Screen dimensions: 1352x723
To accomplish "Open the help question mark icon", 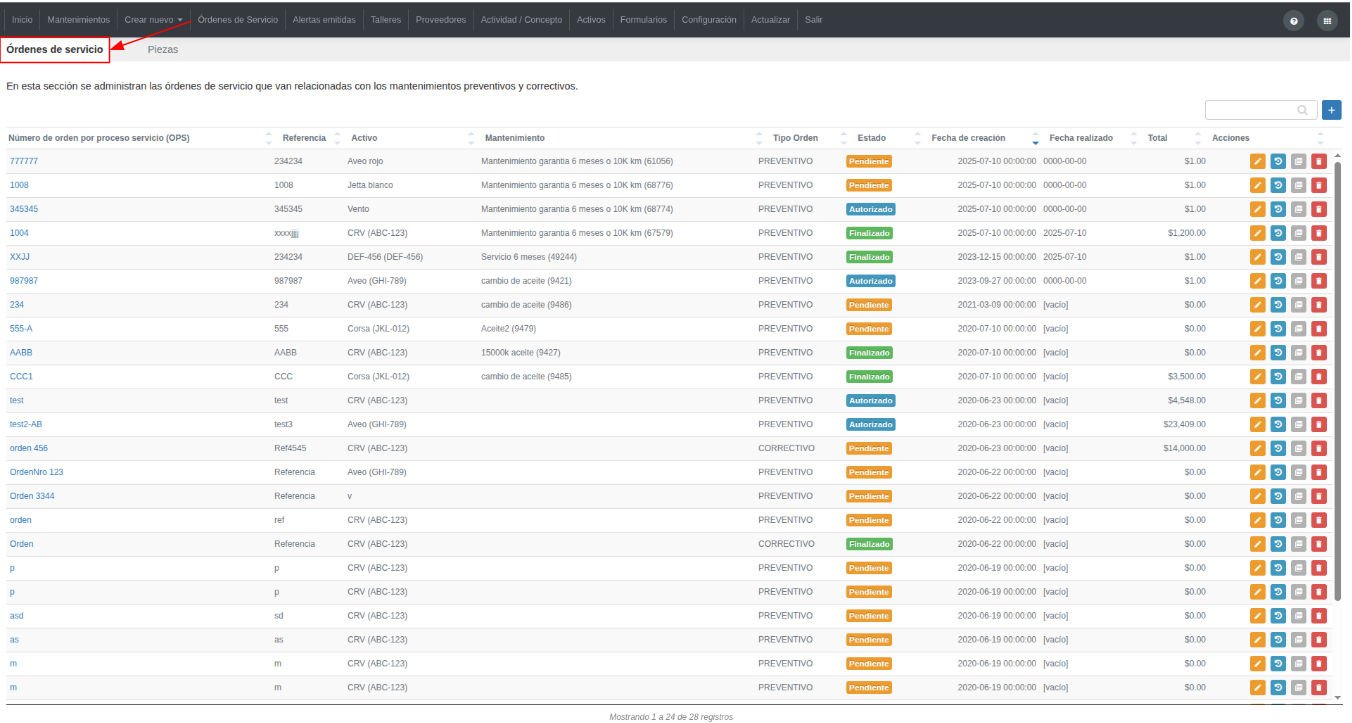I will tap(1294, 20).
